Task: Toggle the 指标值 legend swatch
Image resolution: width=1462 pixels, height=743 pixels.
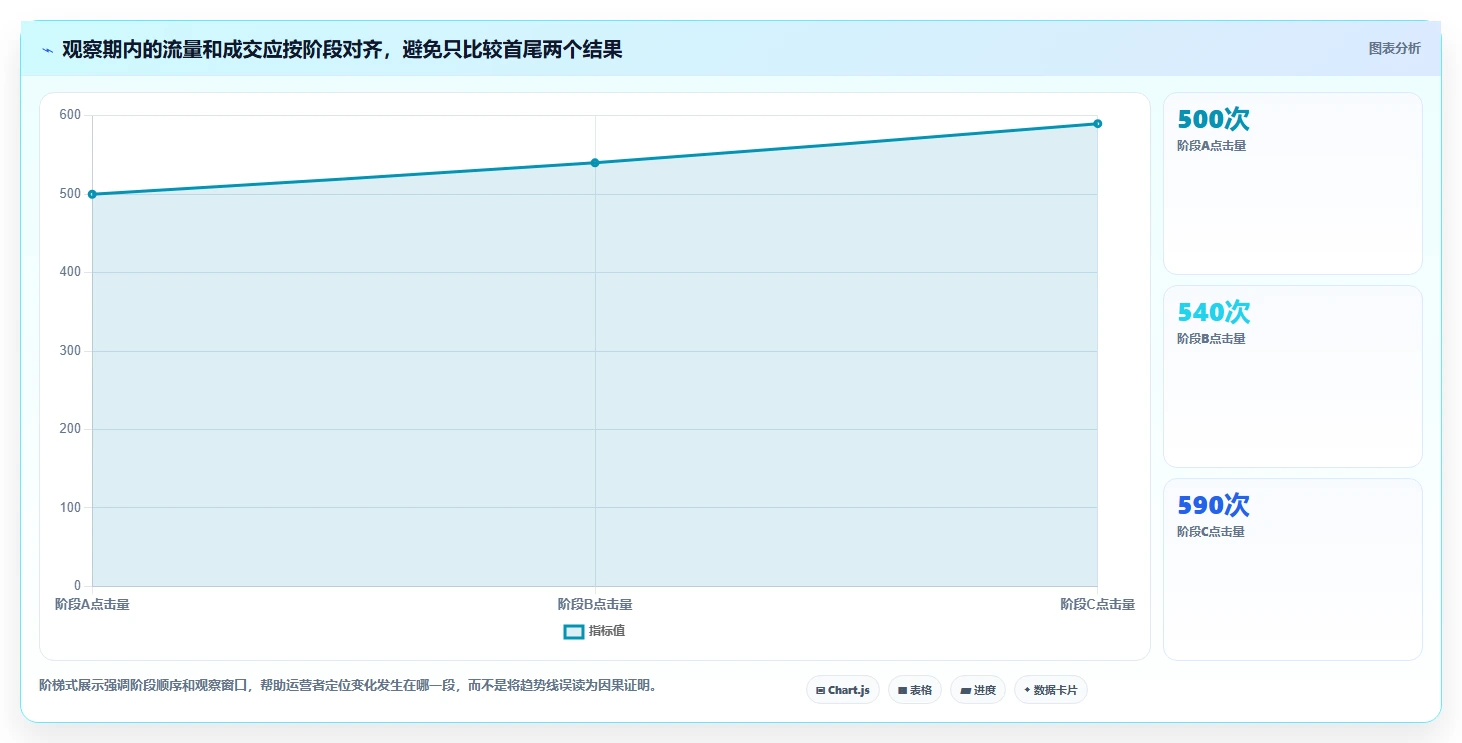Action: (x=574, y=631)
